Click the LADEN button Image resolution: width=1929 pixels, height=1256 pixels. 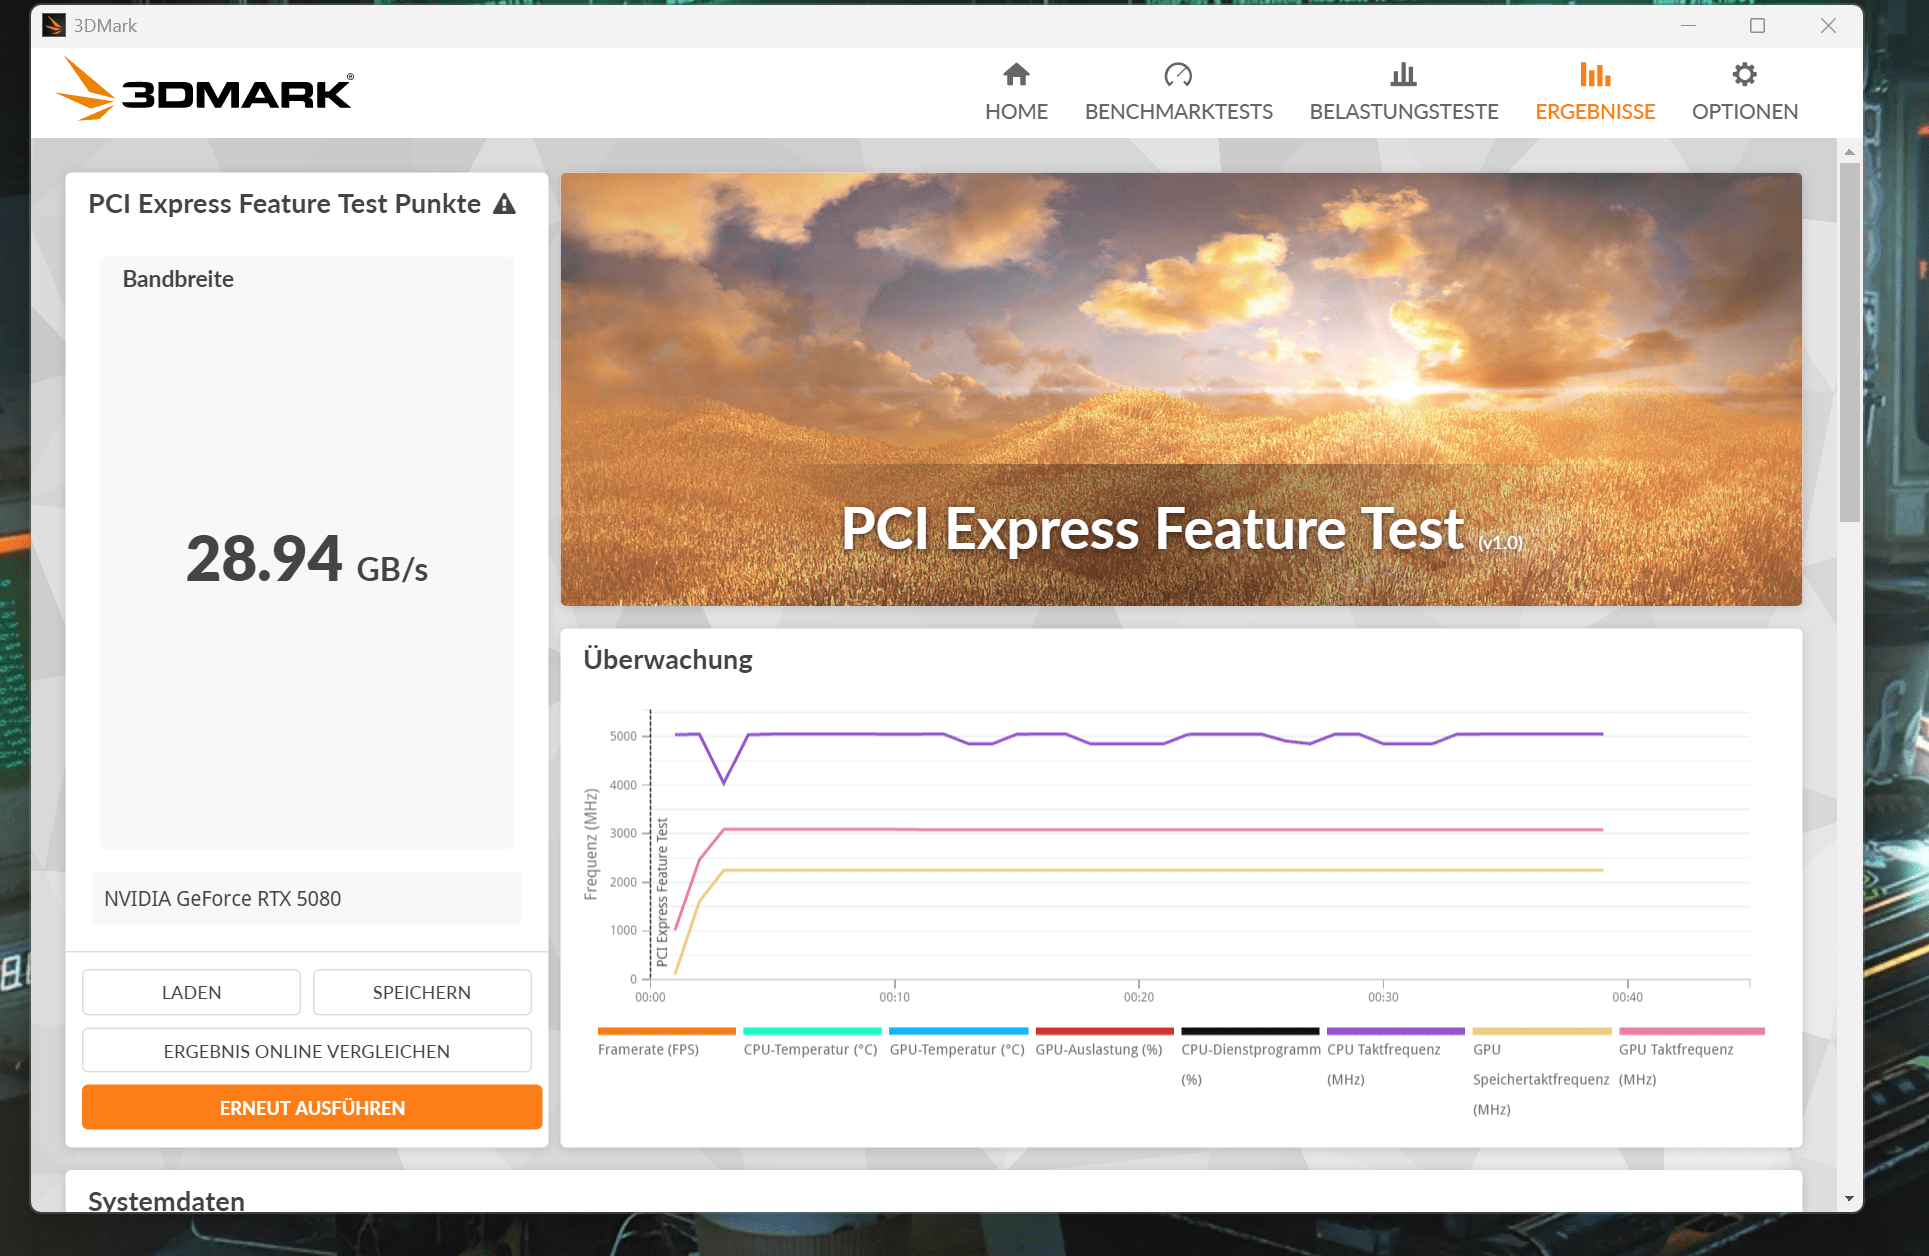191,992
